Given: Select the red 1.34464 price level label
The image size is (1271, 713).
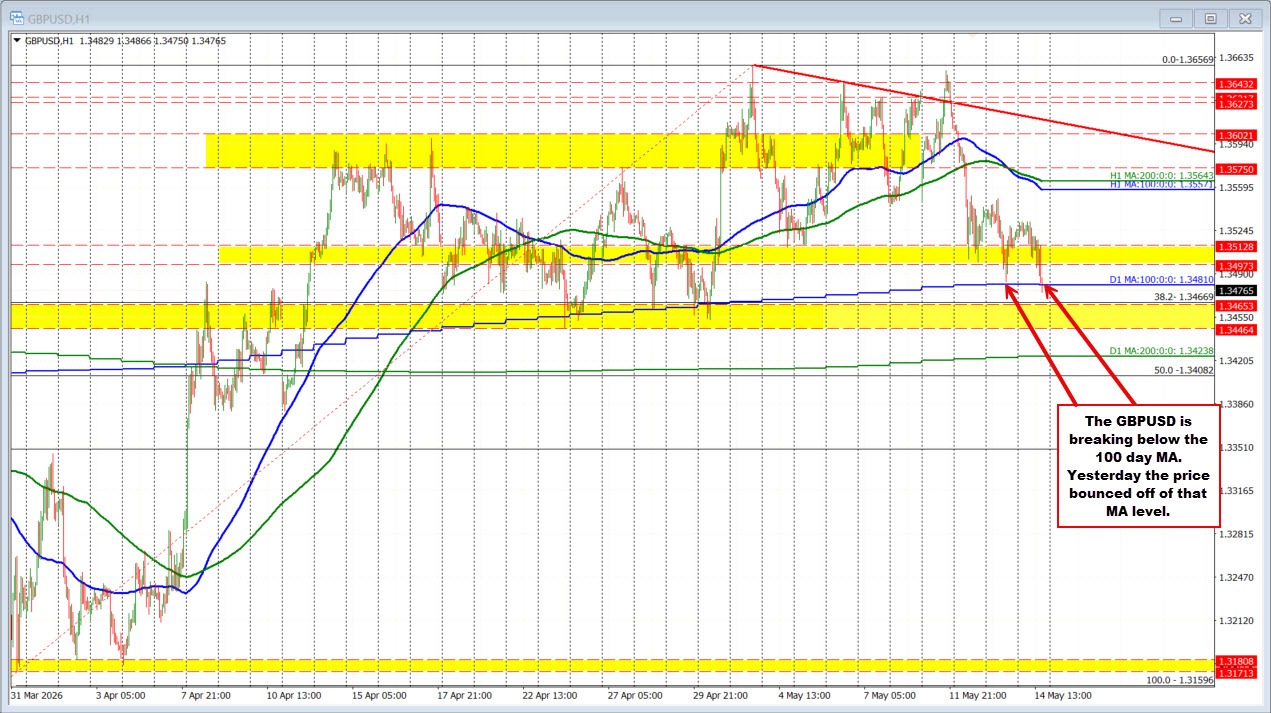Looking at the screenshot, I should pyautogui.click(x=1235, y=328).
